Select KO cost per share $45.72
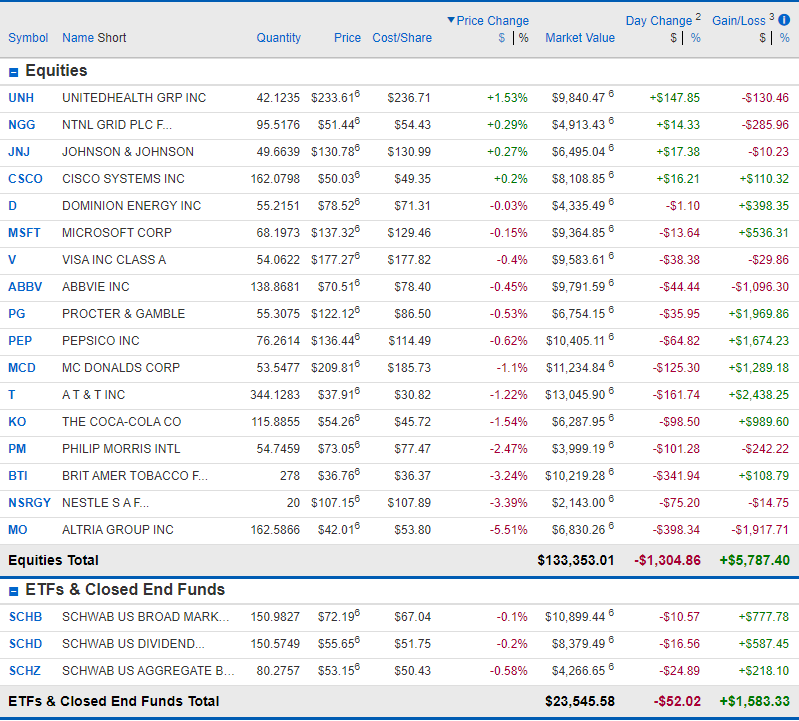The width and height of the screenshot is (799, 721). point(412,422)
